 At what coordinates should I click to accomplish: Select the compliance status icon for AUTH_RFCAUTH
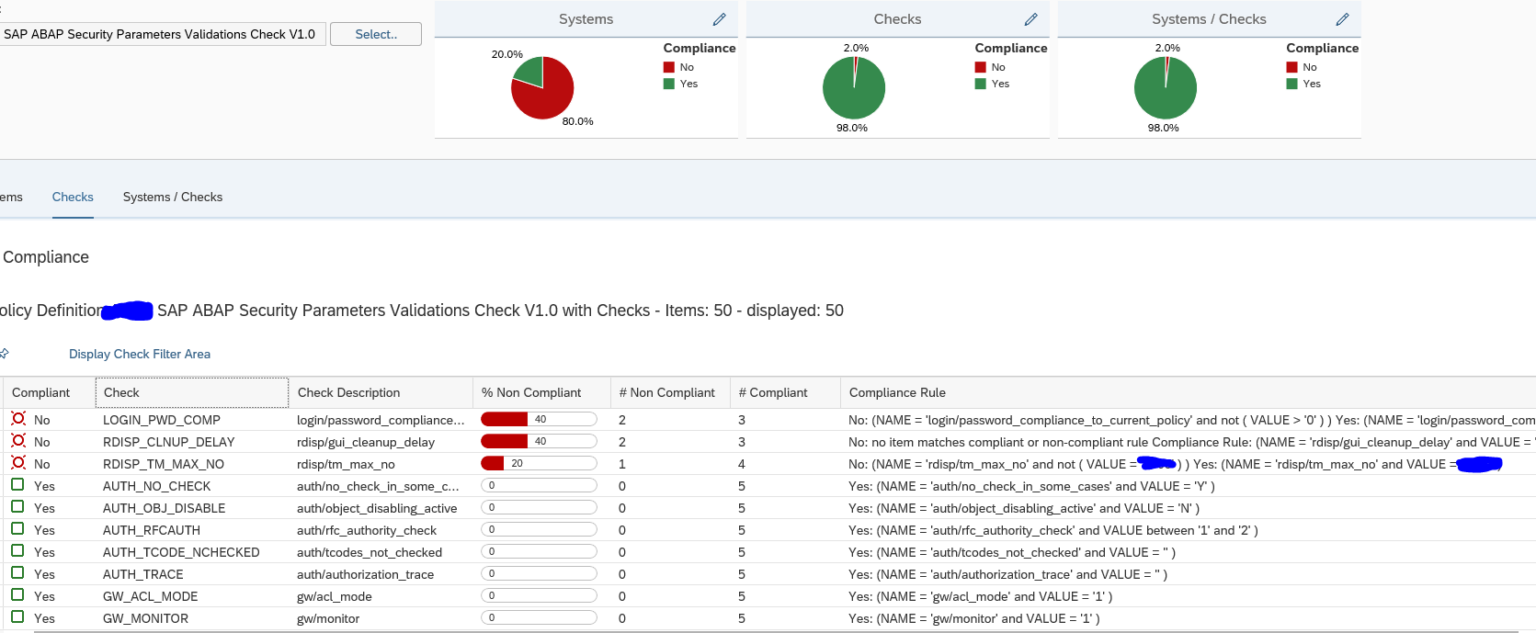[18, 529]
